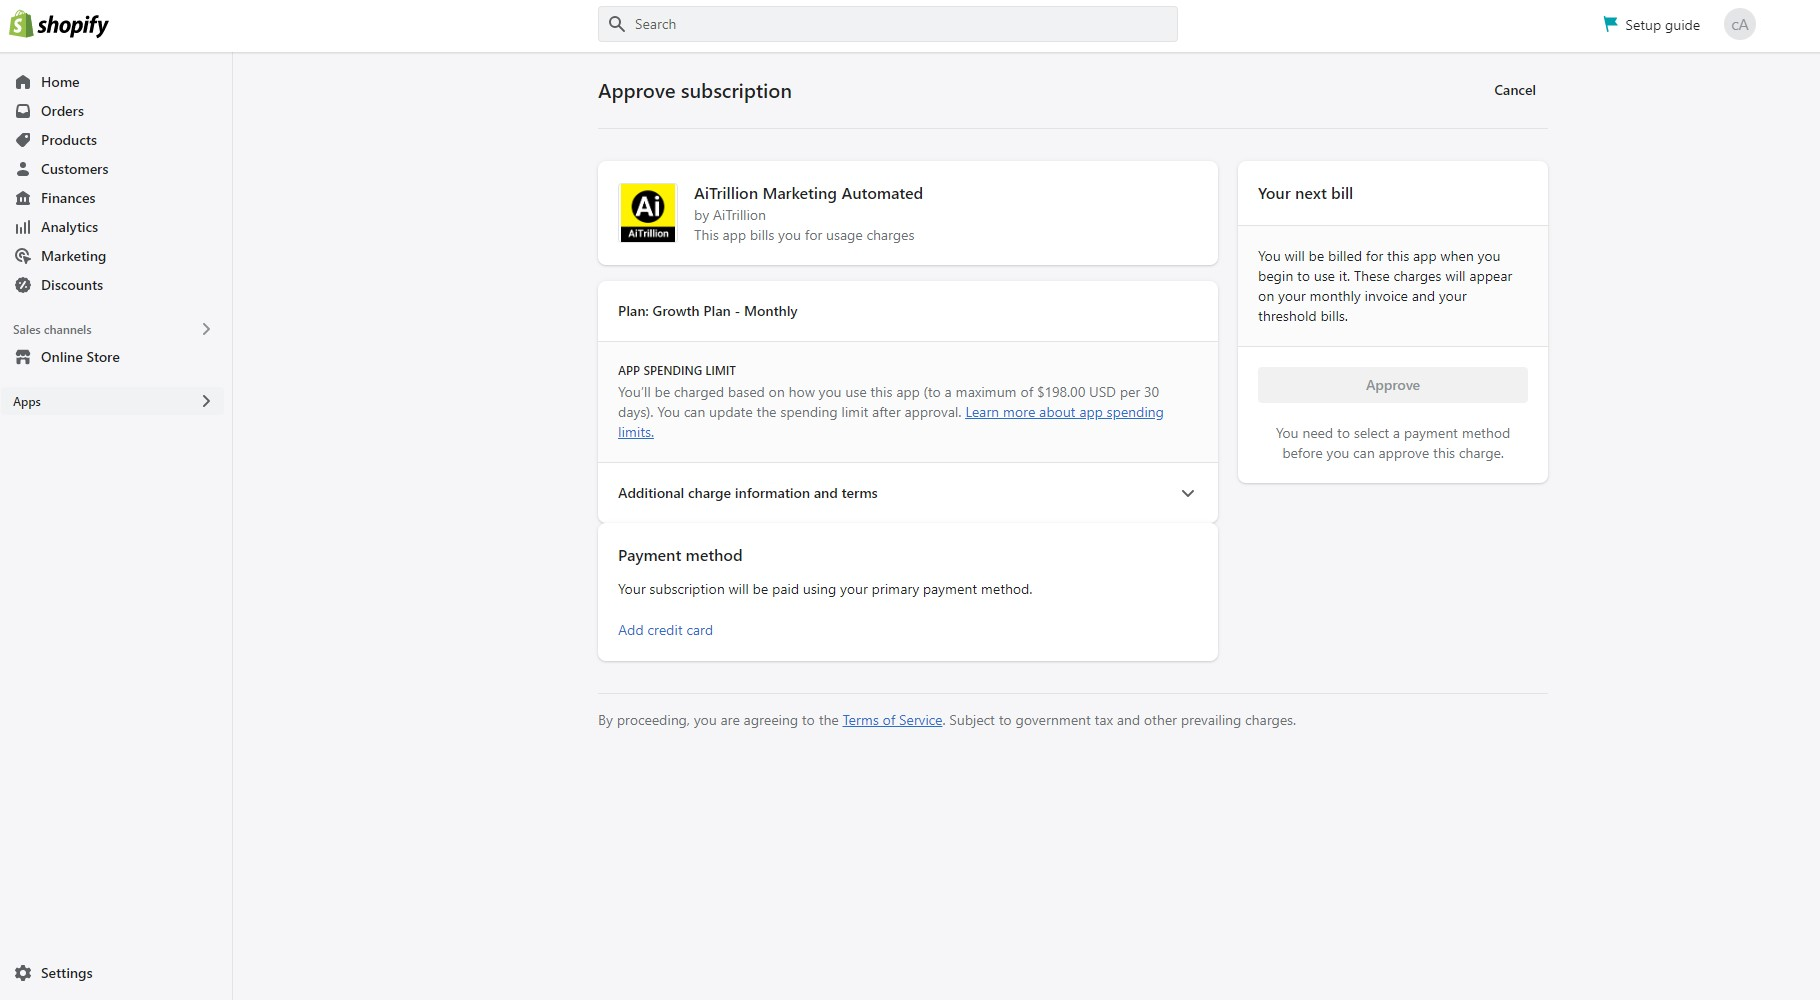The image size is (1820, 1000).
Task: Click the AiTrillion app logo thumbnail
Action: coord(648,213)
